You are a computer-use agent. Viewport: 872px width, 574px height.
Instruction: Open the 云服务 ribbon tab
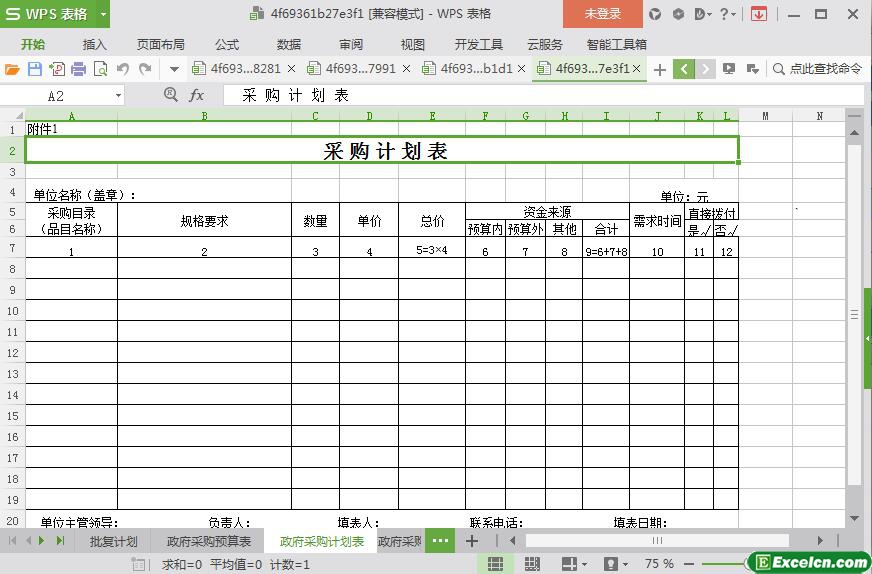pyautogui.click(x=545, y=44)
